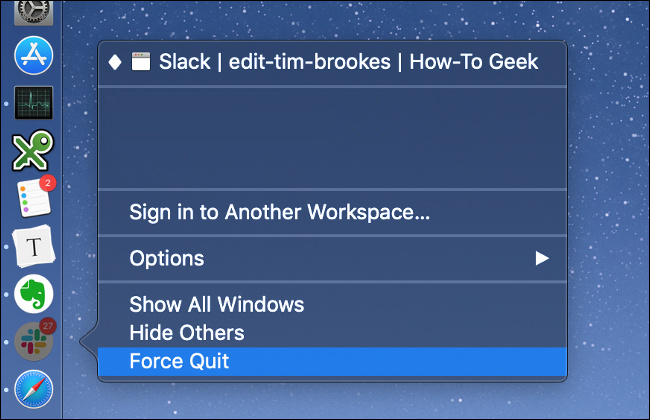This screenshot has height=420, width=650.
Task: Launch Activity Monitor from the dock
Action: (32, 103)
